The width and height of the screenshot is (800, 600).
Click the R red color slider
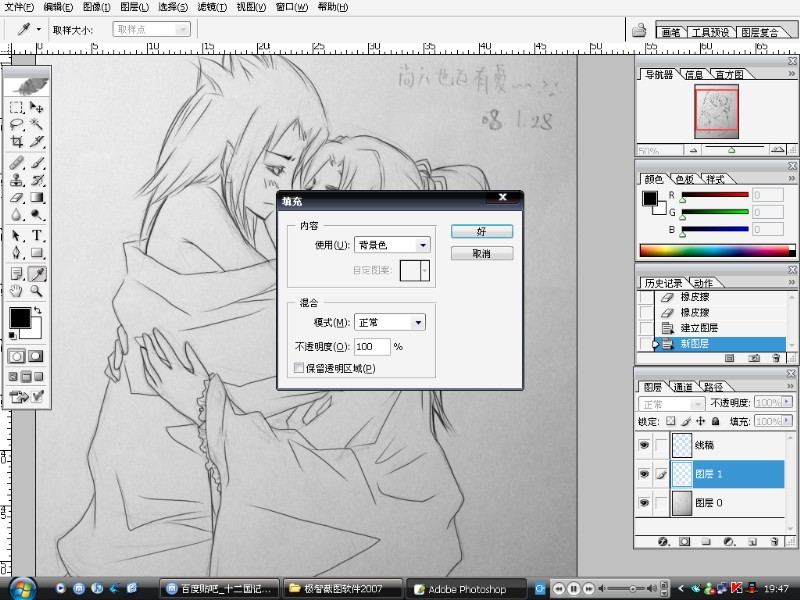pyautogui.click(x=715, y=195)
